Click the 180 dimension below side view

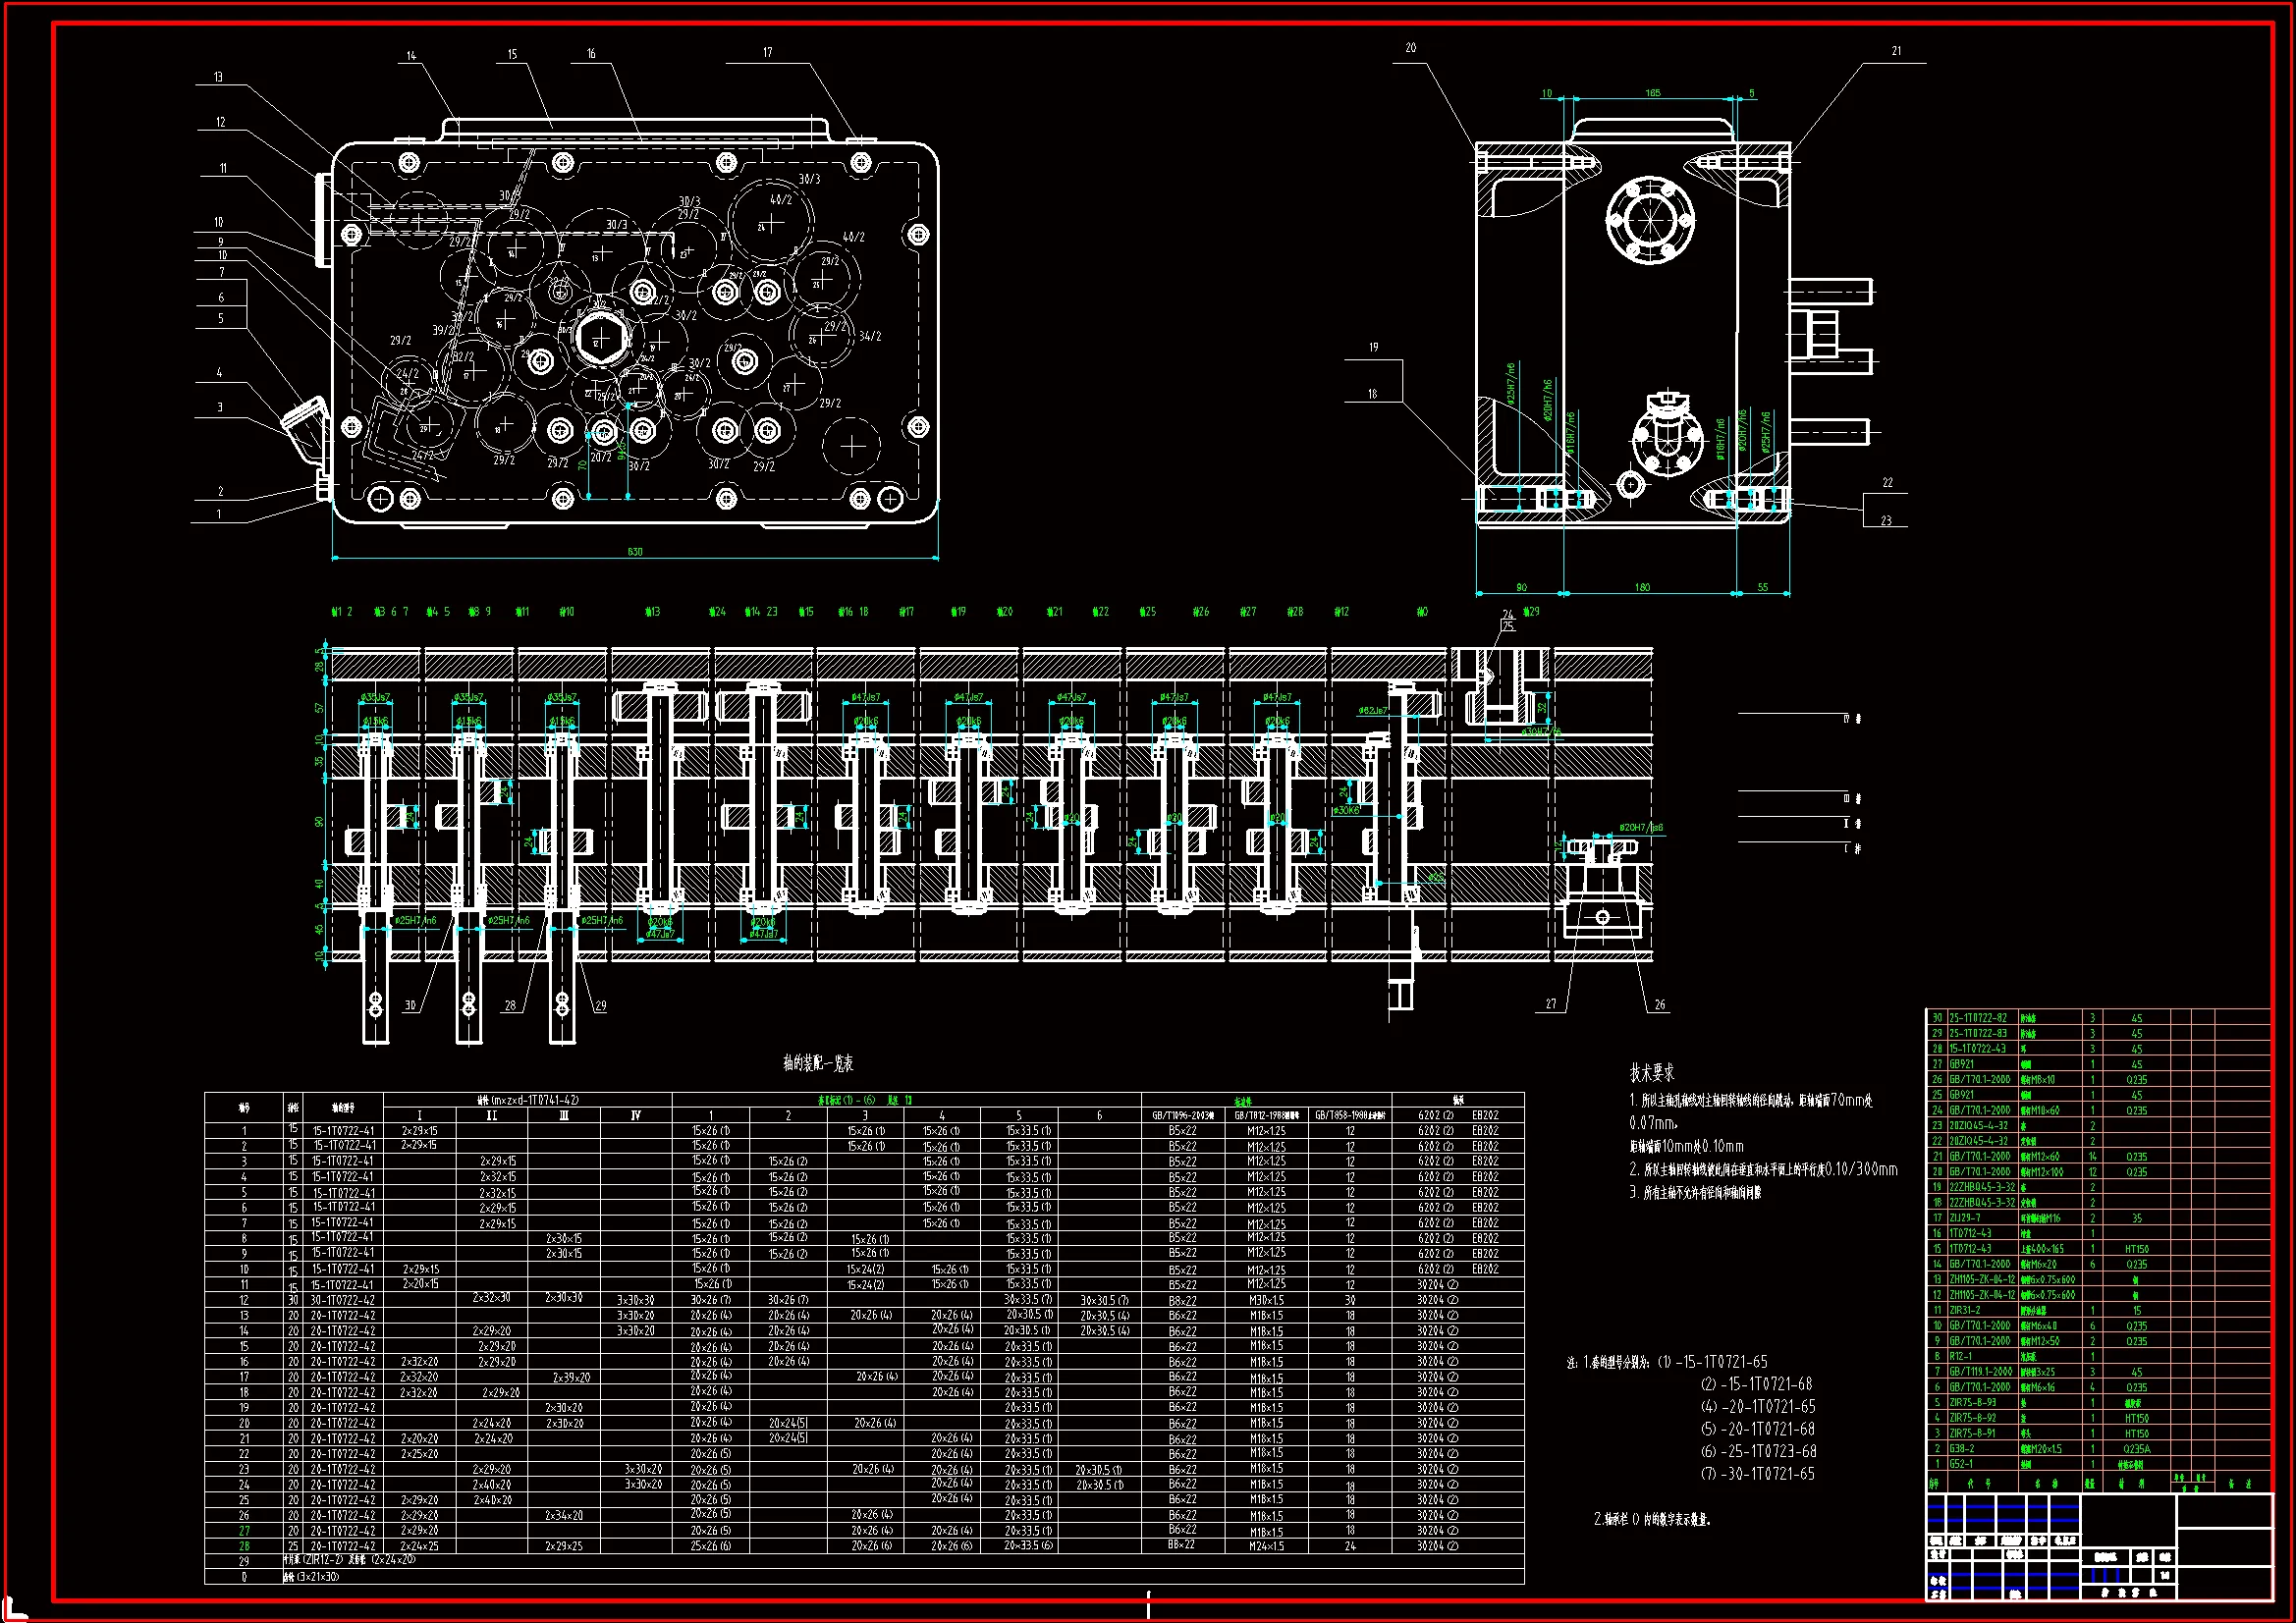1642,588
